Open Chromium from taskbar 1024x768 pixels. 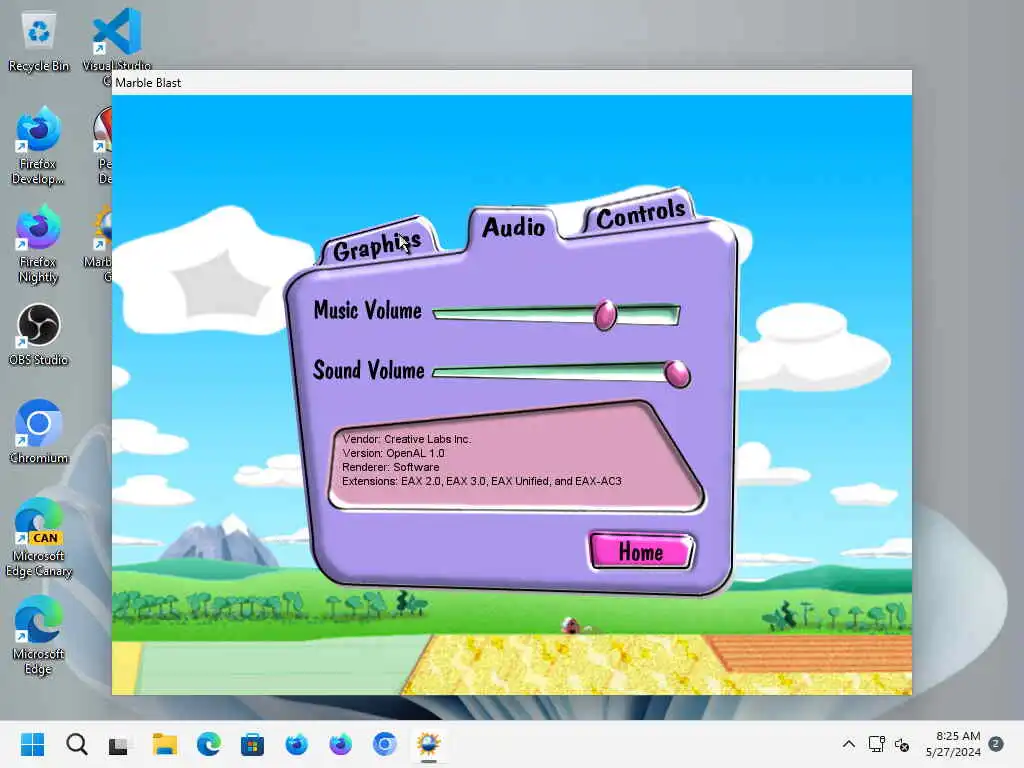[385, 744]
